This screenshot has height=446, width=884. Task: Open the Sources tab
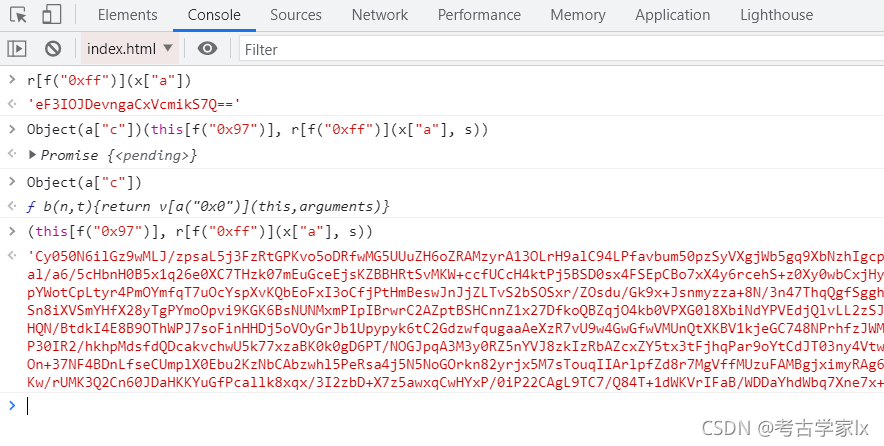(295, 15)
